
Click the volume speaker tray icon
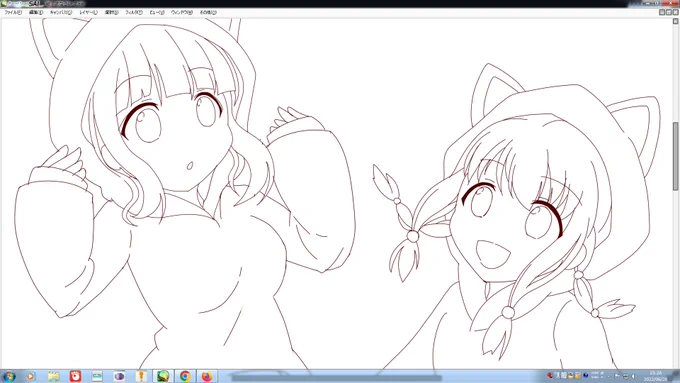[634, 376]
